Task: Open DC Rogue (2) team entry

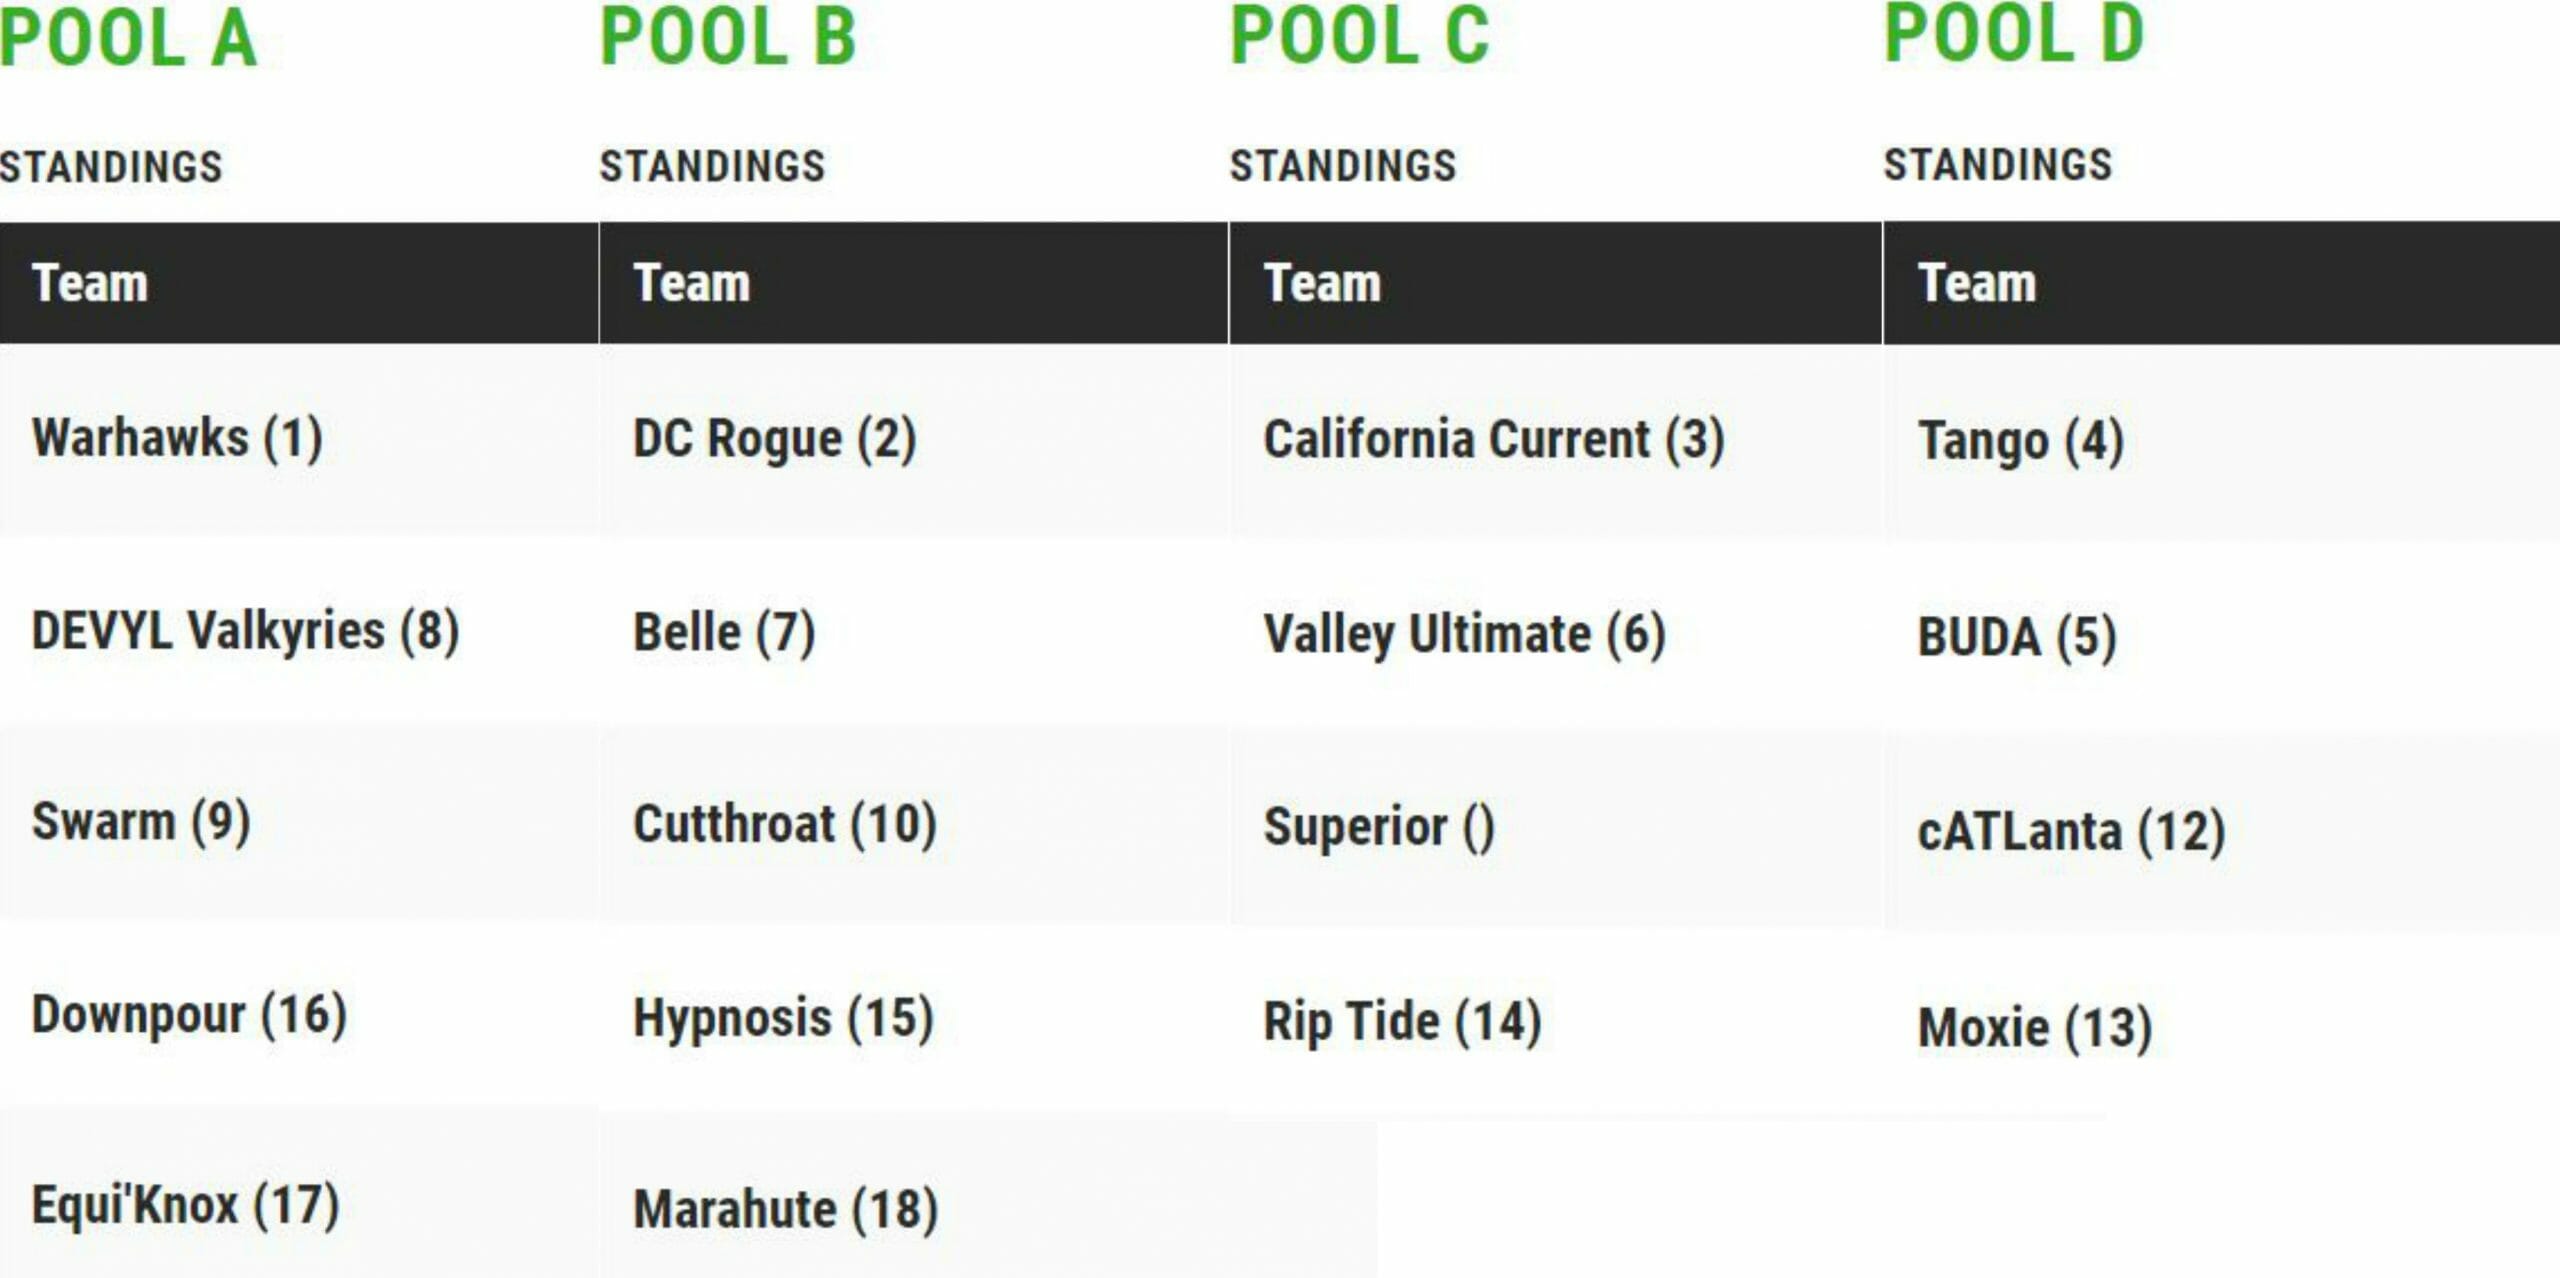Action: pyautogui.click(x=774, y=439)
